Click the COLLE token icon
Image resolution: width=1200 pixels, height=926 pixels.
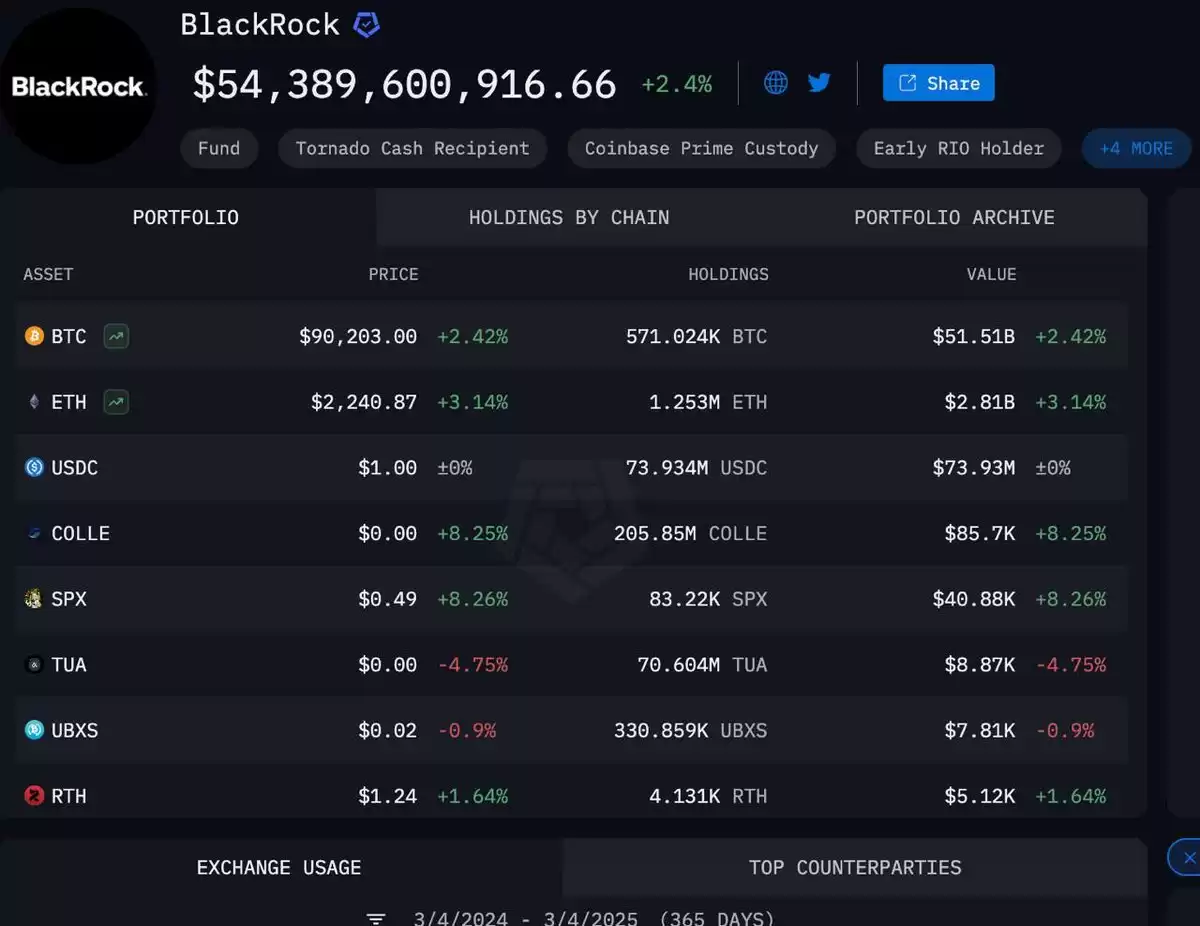[35, 533]
